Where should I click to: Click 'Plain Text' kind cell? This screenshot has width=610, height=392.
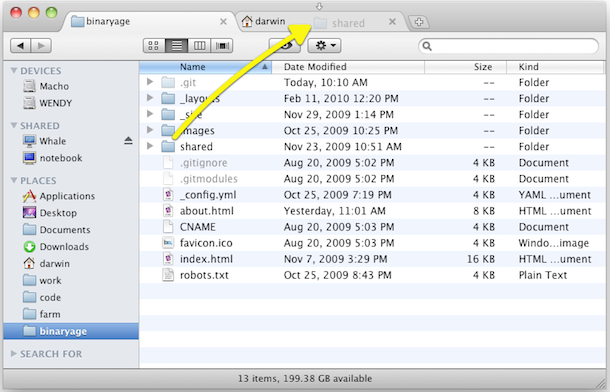point(543,275)
